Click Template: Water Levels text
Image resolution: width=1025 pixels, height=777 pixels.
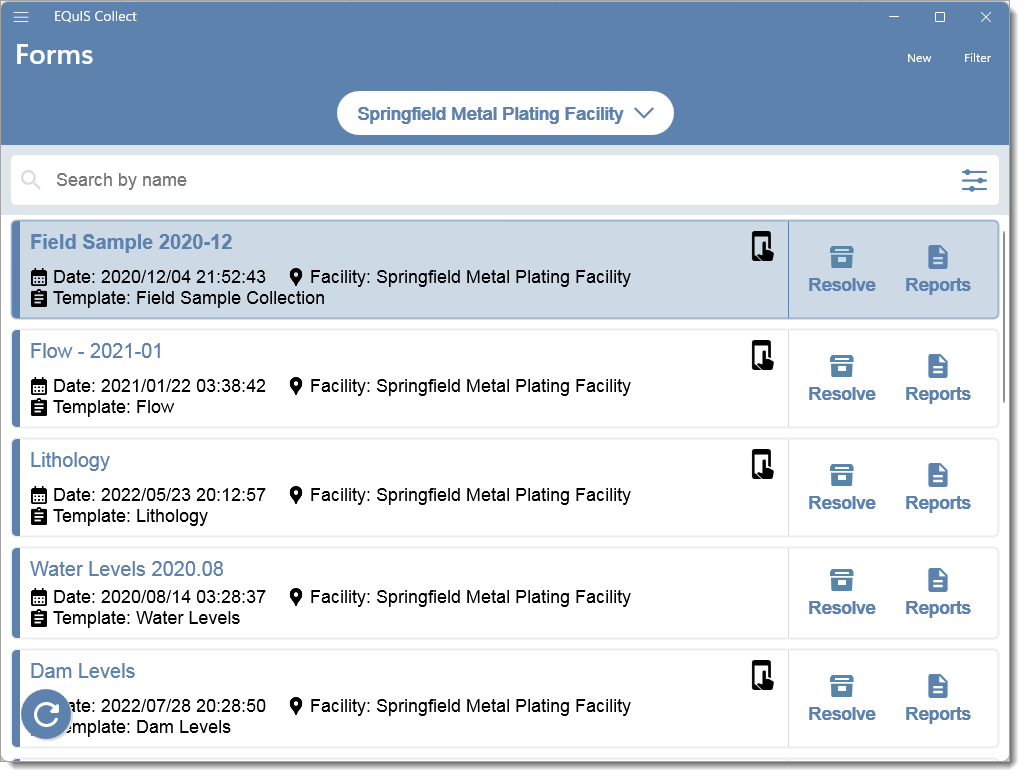[x=146, y=619]
